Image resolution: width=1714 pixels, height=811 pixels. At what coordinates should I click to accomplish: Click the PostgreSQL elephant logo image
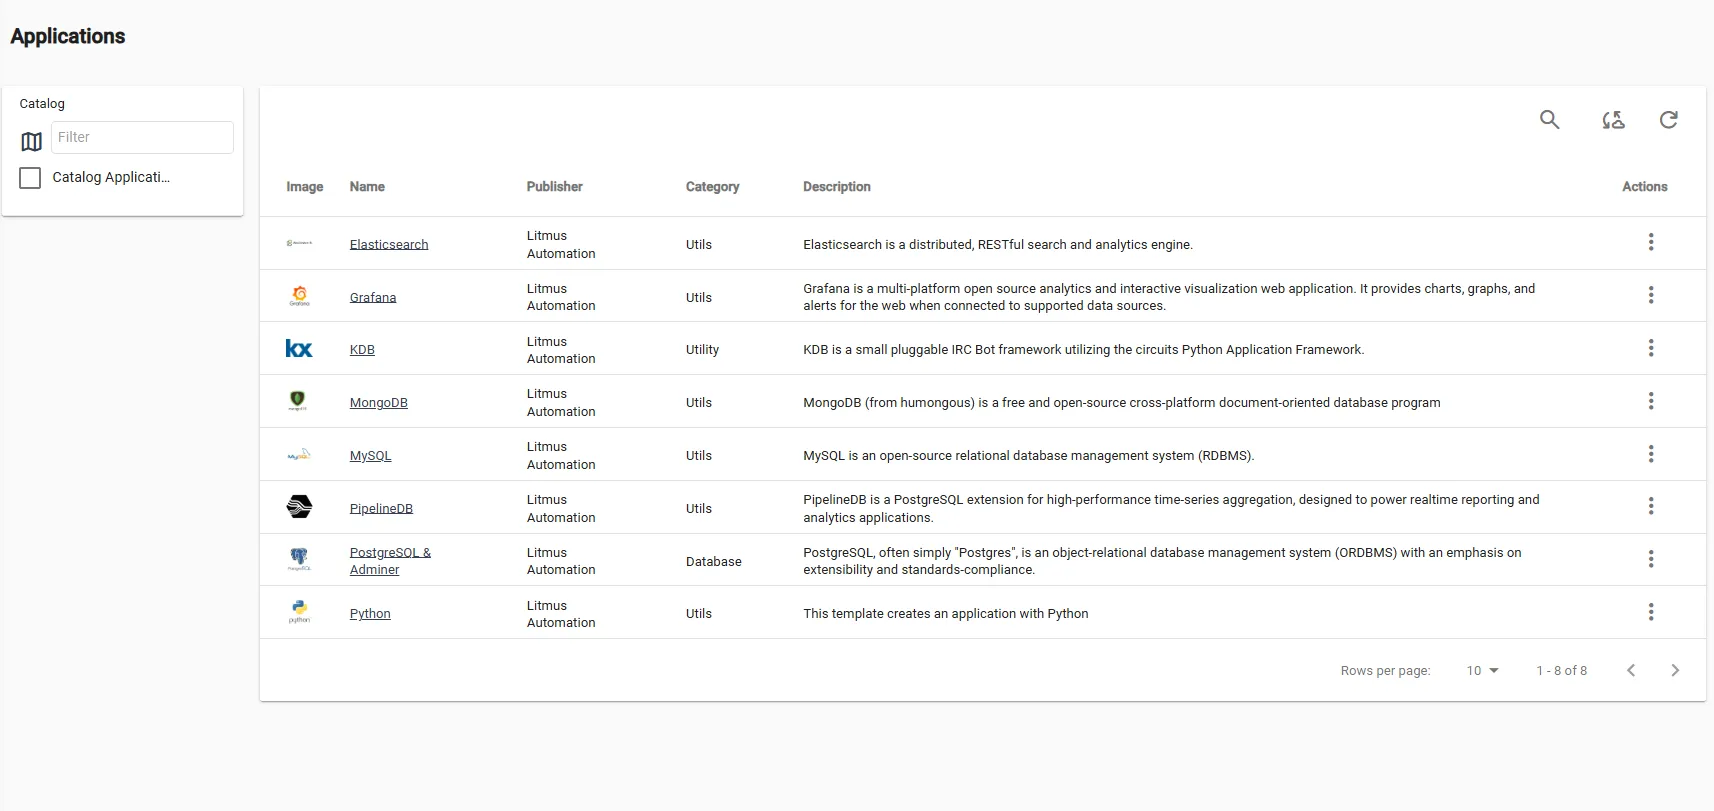click(x=299, y=559)
